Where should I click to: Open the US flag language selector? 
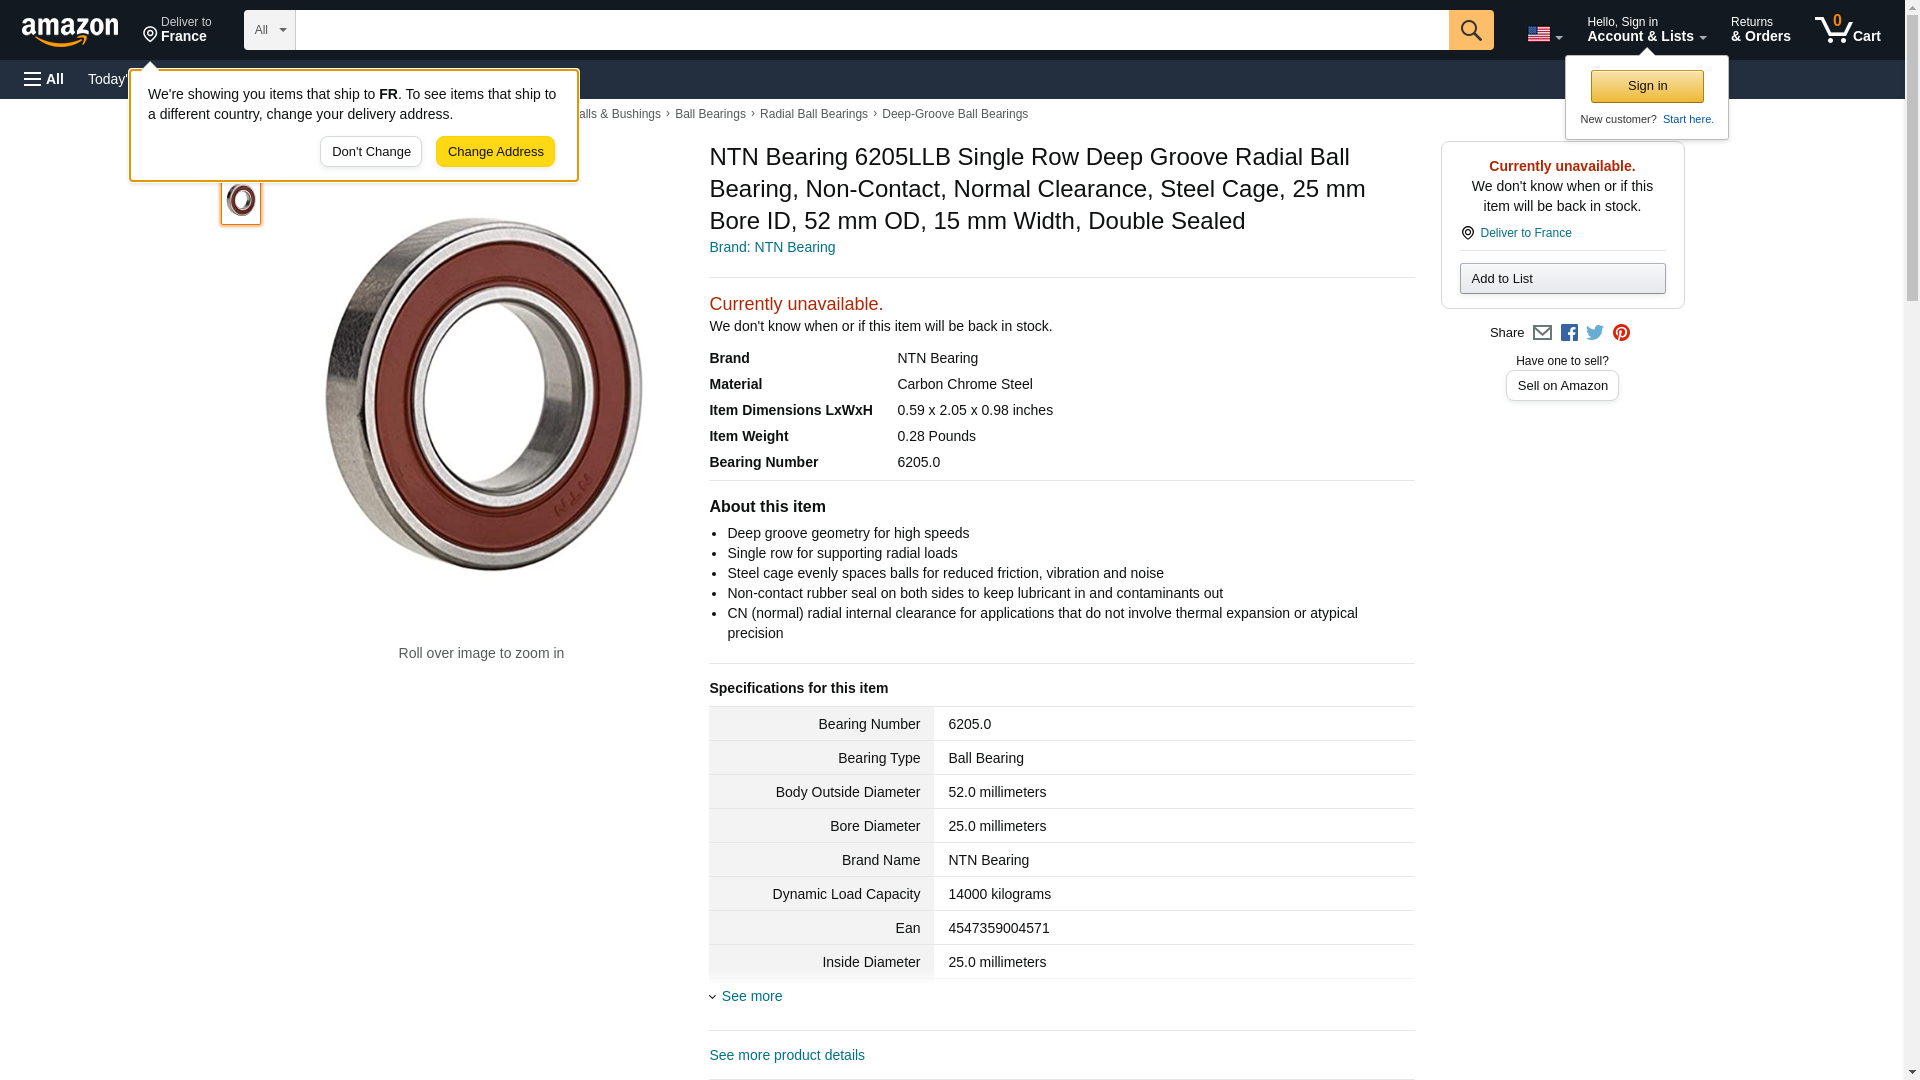[x=1544, y=34]
